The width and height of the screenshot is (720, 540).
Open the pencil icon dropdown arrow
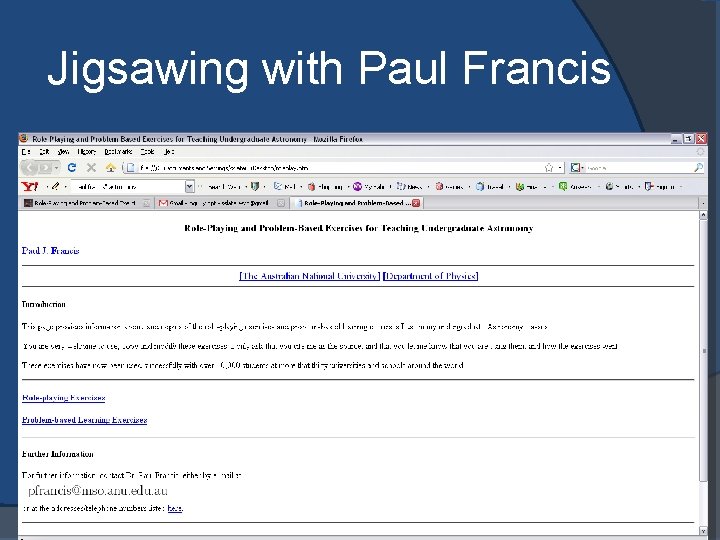(x=65, y=187)
